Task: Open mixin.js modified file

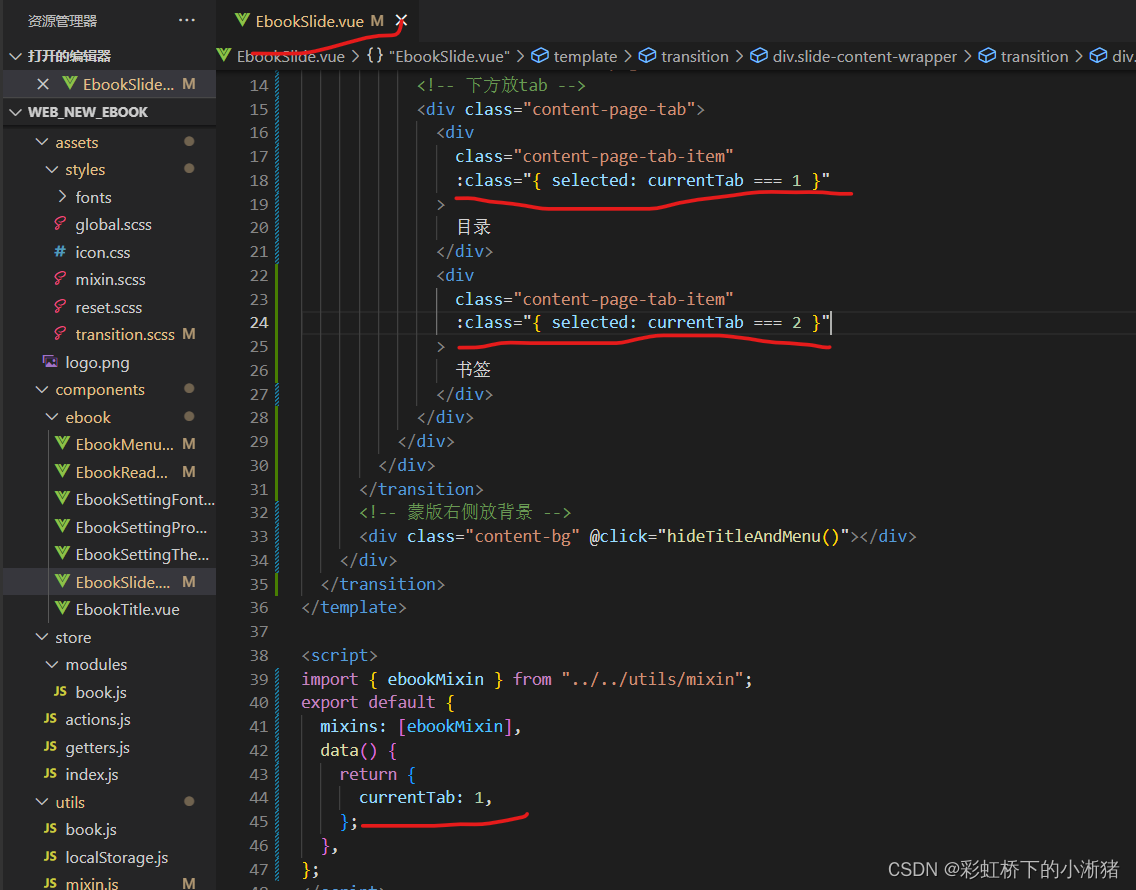Action: tap(92, 883)
